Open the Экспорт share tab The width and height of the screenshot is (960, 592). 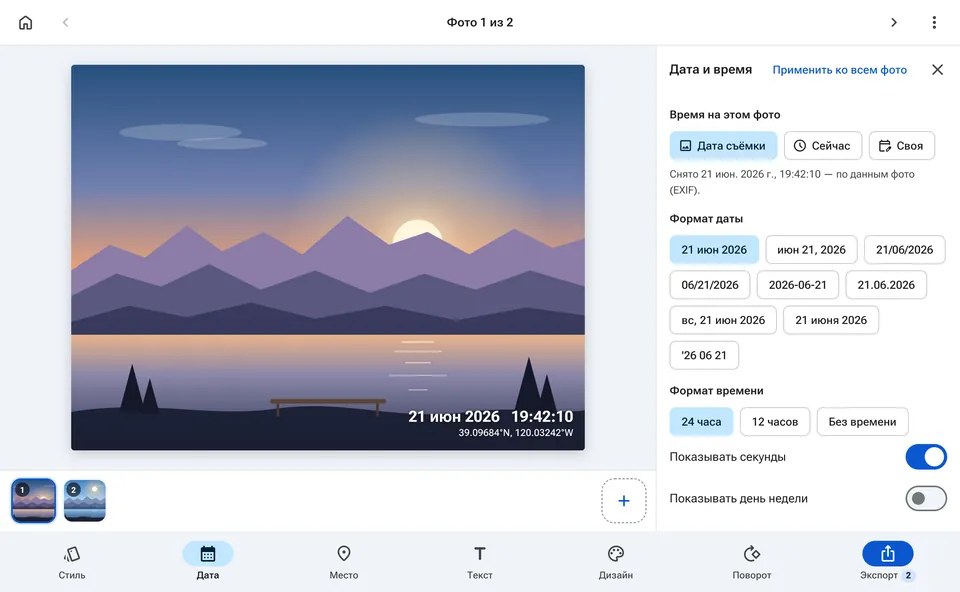tap(887, 562)
